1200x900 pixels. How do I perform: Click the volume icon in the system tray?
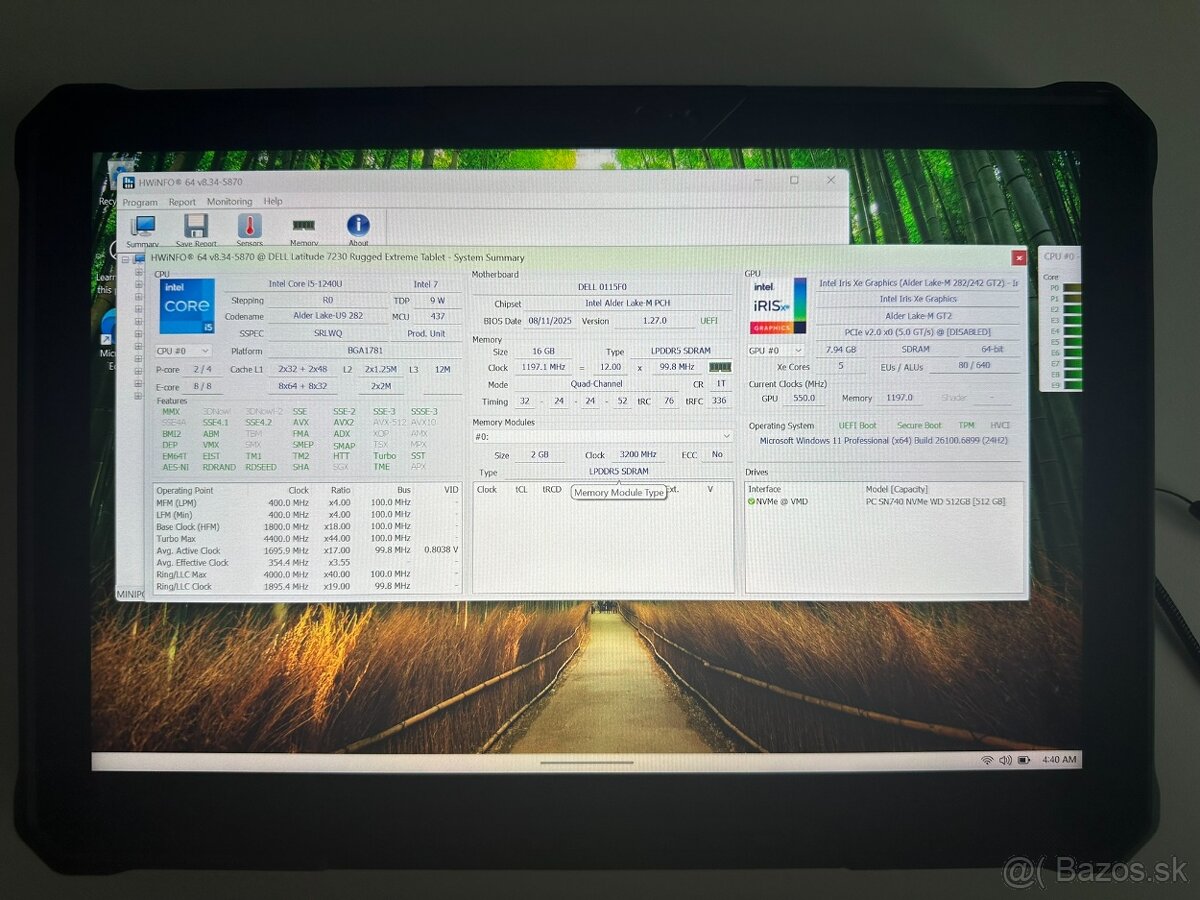tap(1005, 761)
